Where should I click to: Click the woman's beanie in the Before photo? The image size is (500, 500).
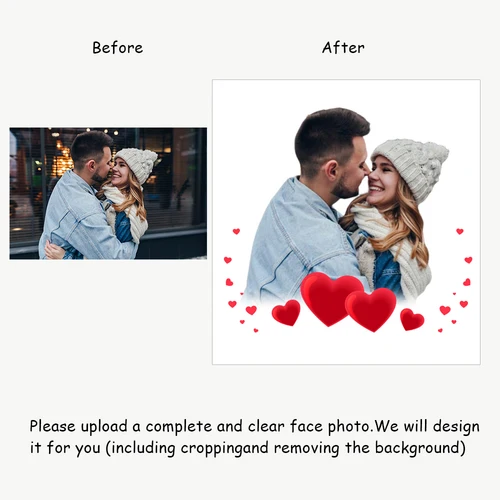click(138, 163)
